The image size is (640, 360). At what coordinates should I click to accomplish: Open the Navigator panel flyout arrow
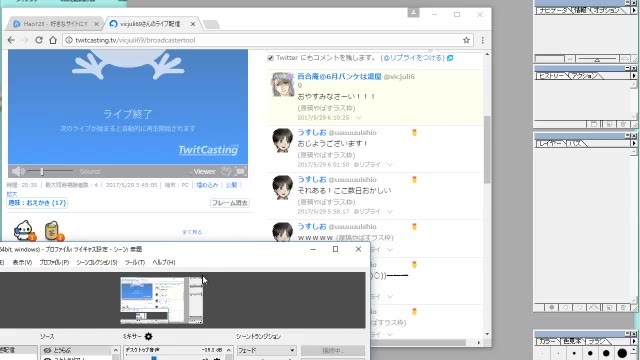[x=634, y=10]
